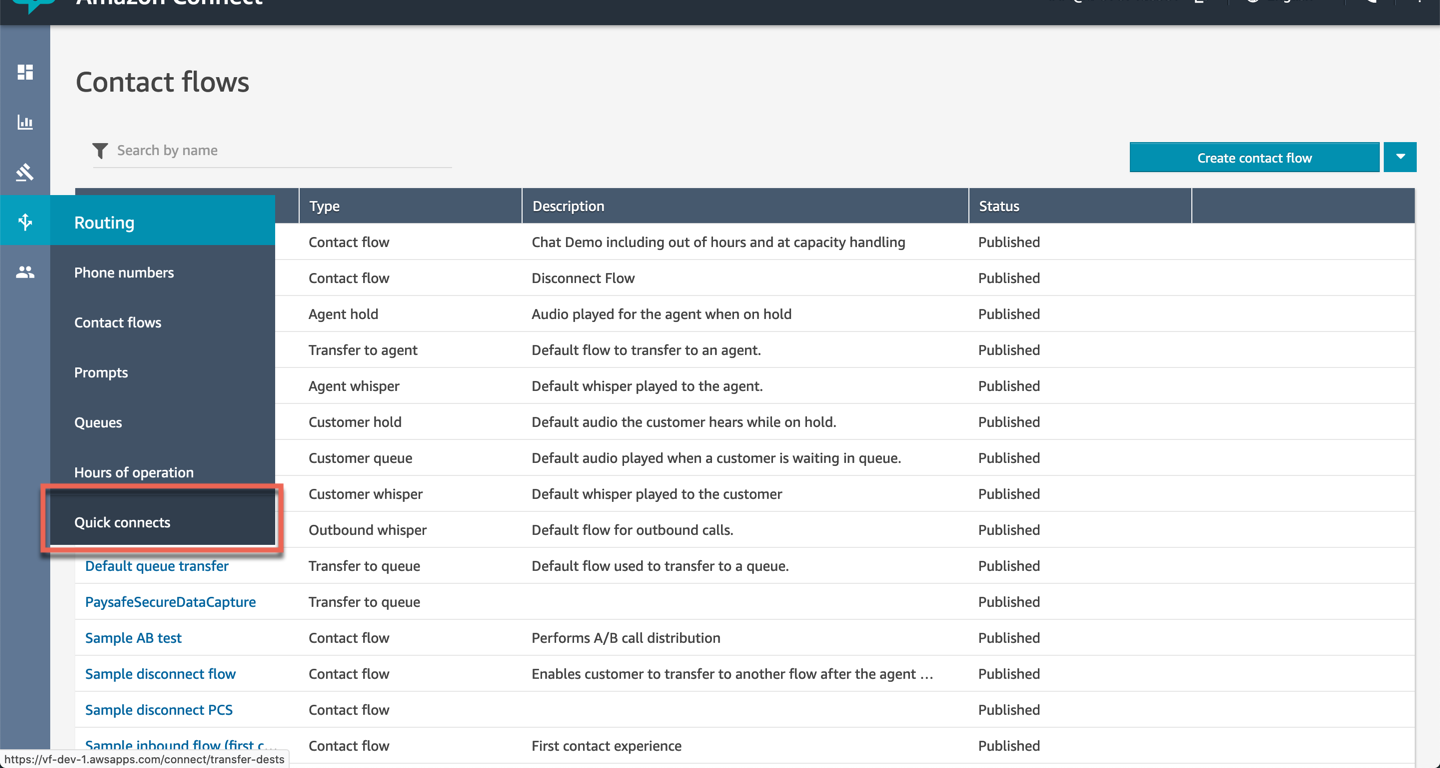Open the Metrics bar chart icon
Image resolution: width=1440 pixels, height=768 pixels.
[x=25, y=122]
